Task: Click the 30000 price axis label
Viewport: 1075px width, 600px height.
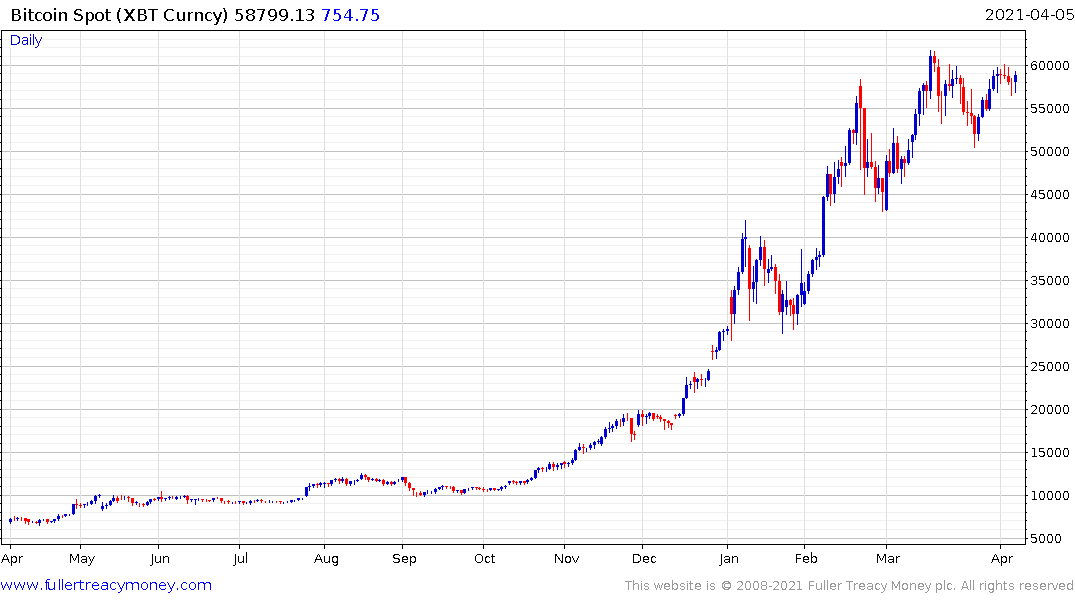Action: (1050, 324)
